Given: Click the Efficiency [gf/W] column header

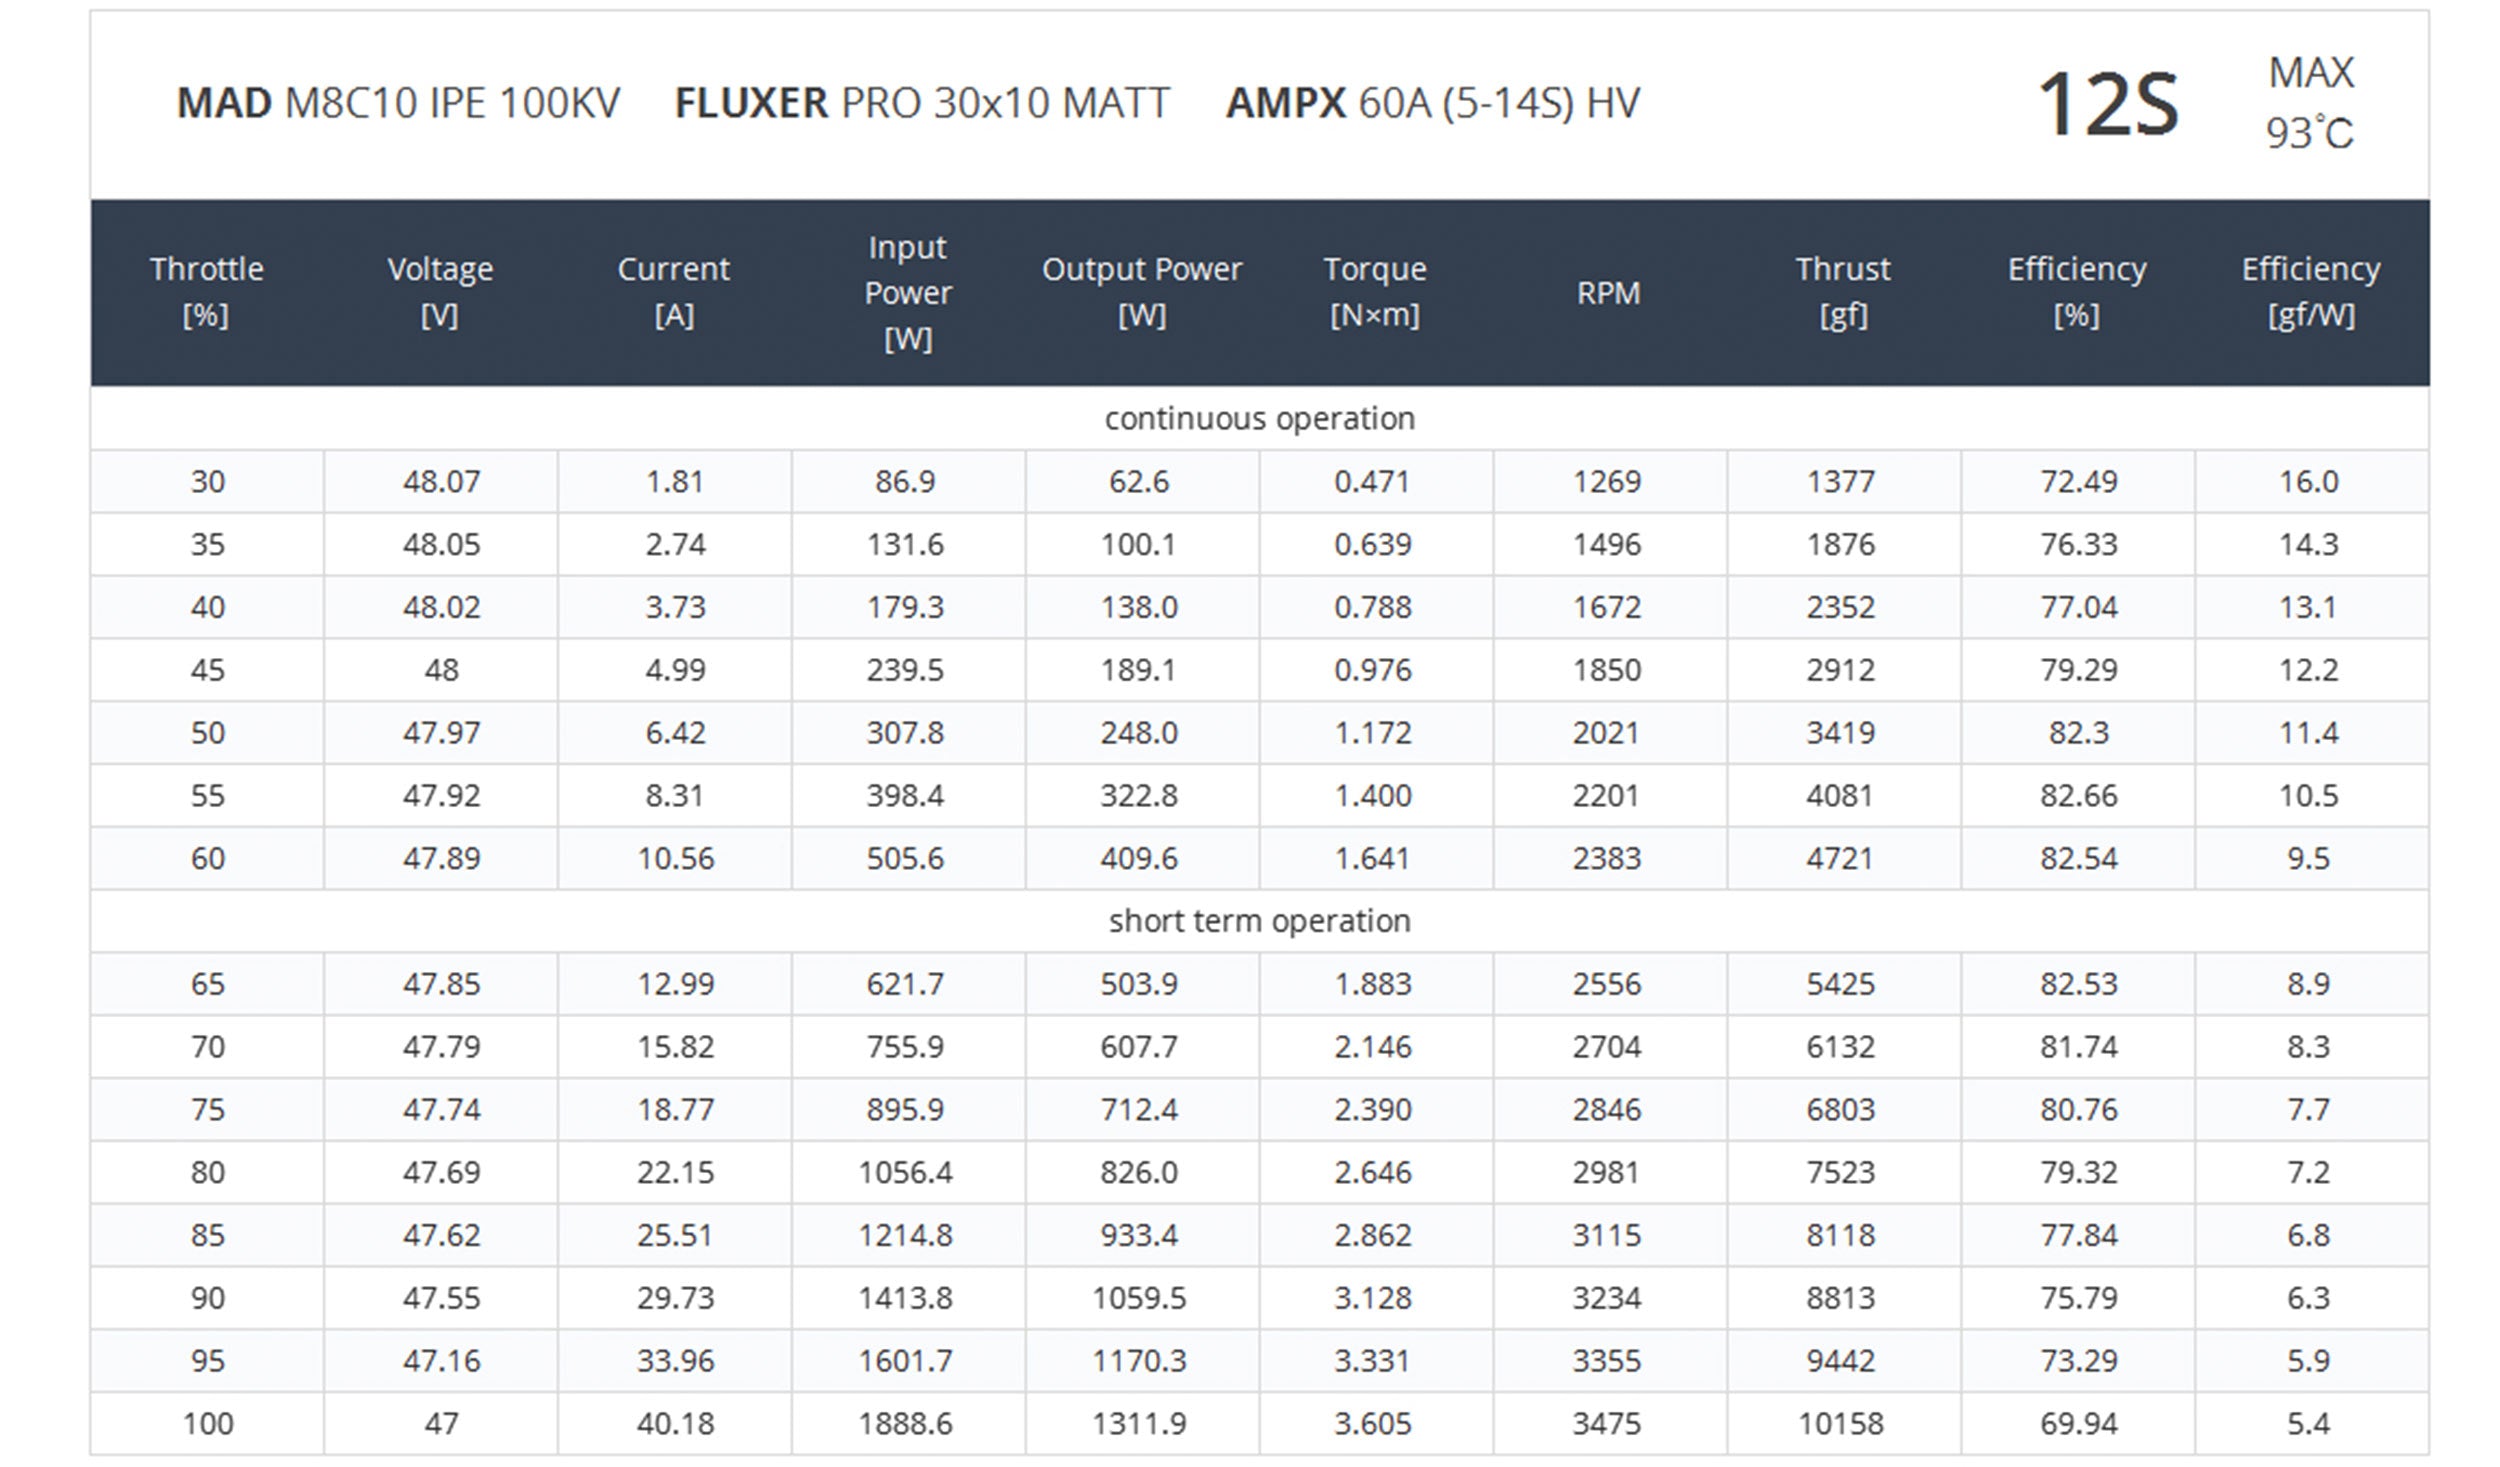Looking at the screenshot, I should pos(2310,292).
